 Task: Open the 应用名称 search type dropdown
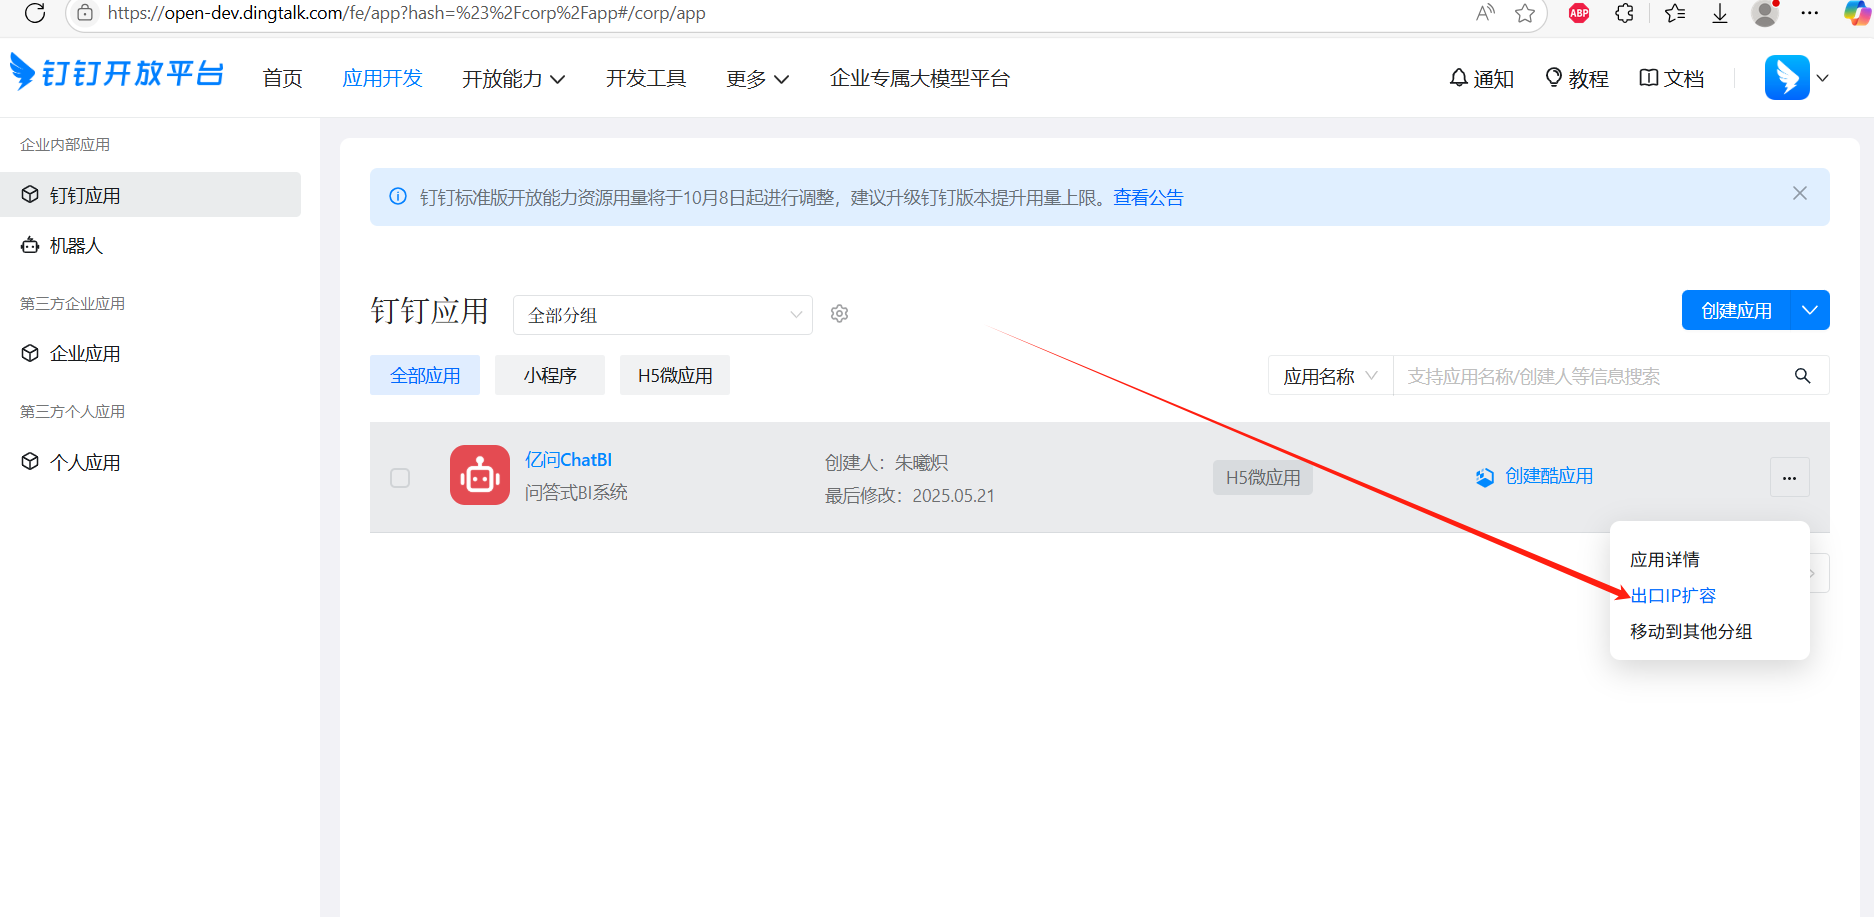pos(1329,376)
